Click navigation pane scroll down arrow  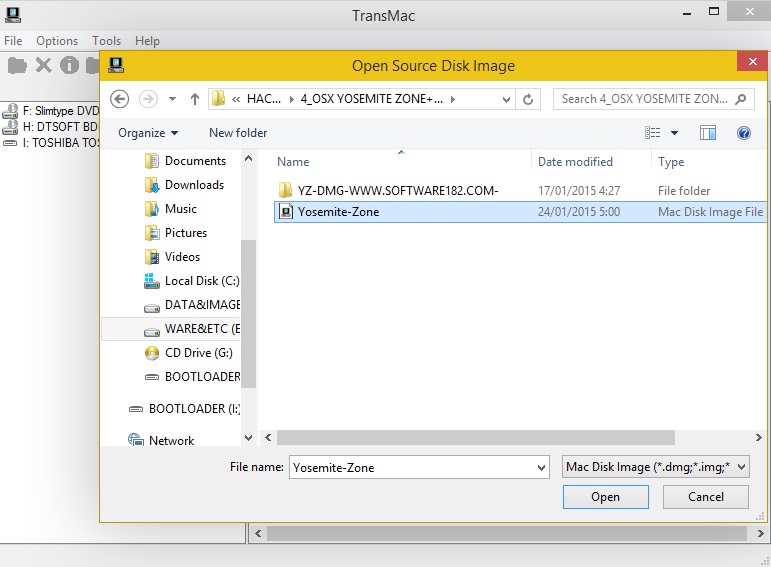point(248,438)
